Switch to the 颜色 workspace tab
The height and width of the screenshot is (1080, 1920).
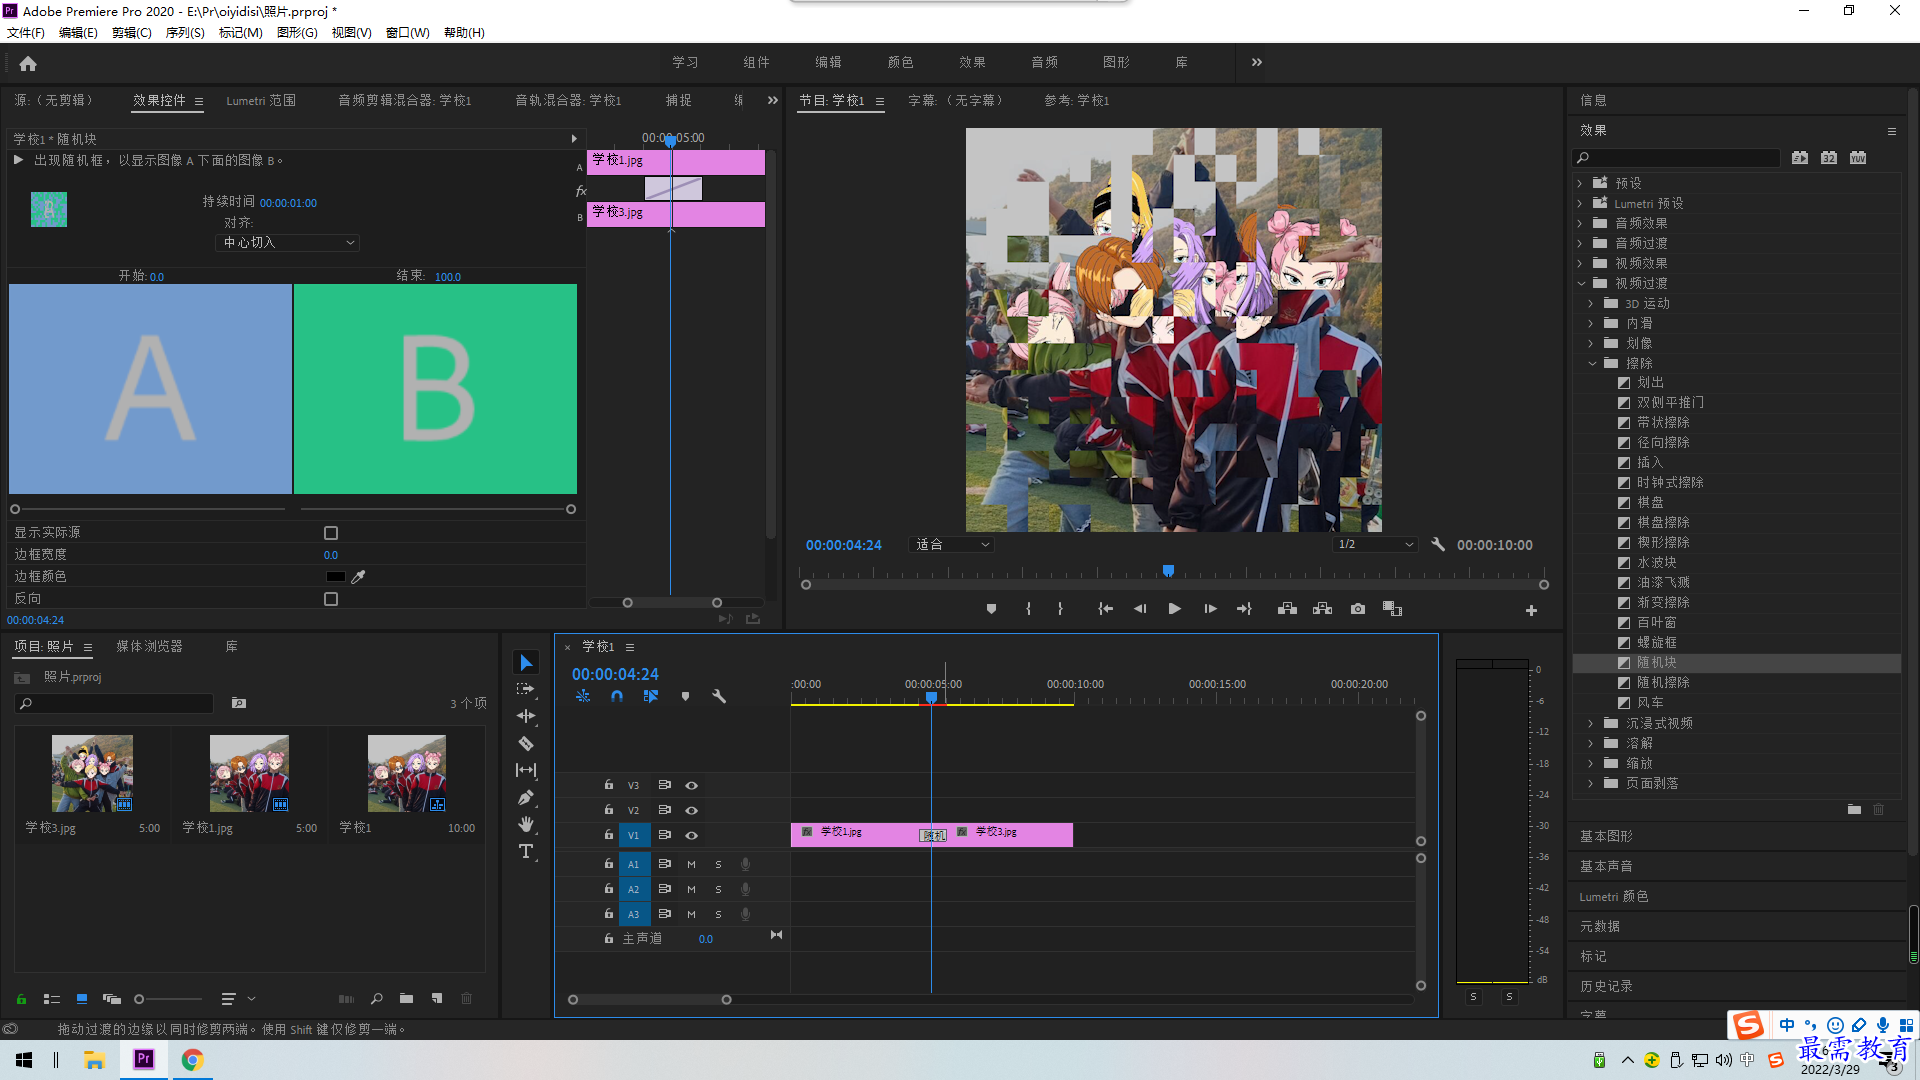click(900, 63)
